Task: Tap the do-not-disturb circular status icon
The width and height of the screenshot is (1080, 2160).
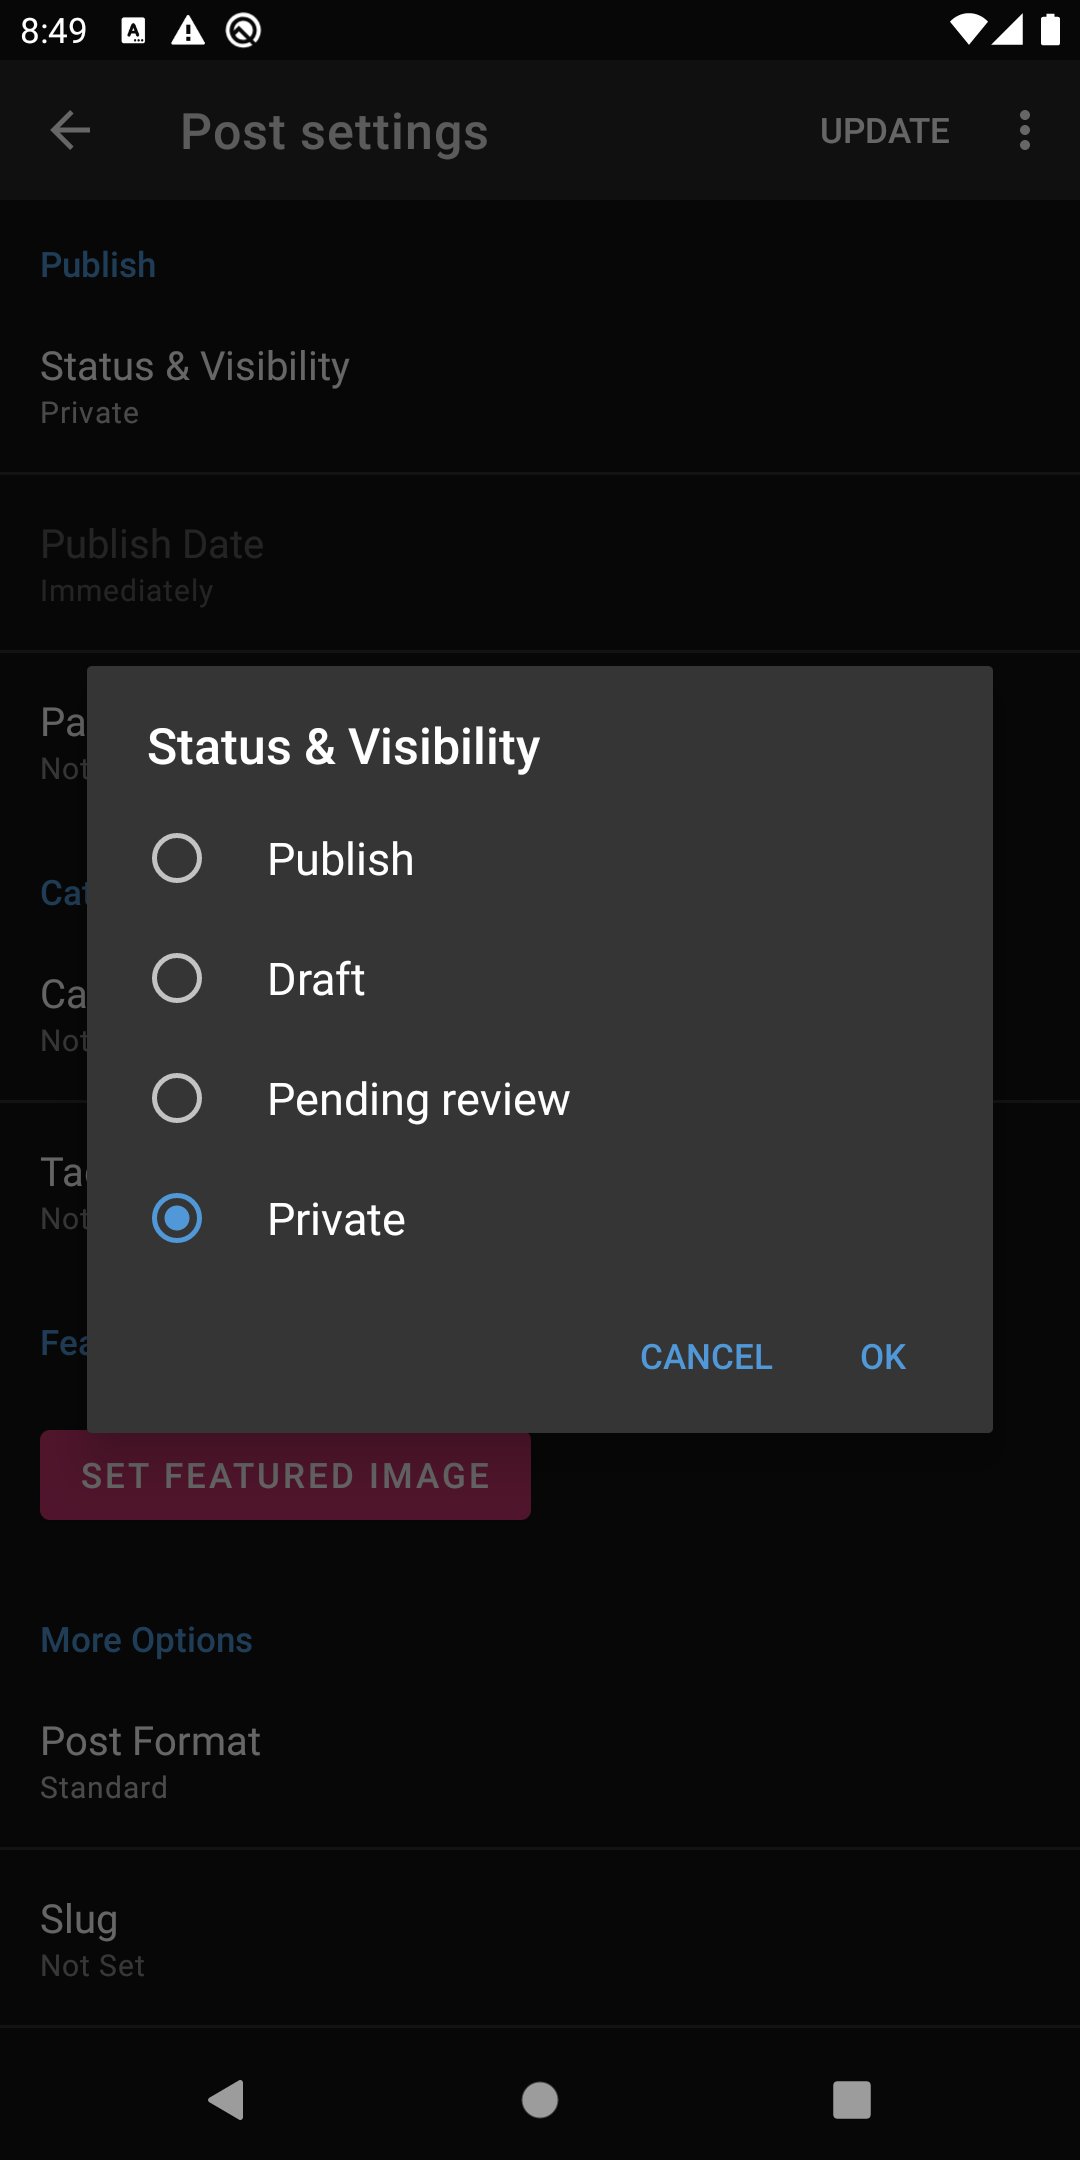Action: point(244,31)
